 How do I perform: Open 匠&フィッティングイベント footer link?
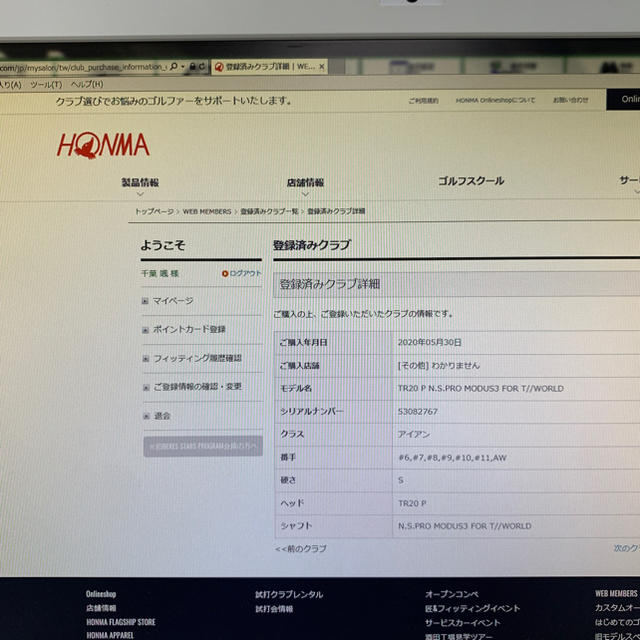pyautogui.click(x=472, y=609)
